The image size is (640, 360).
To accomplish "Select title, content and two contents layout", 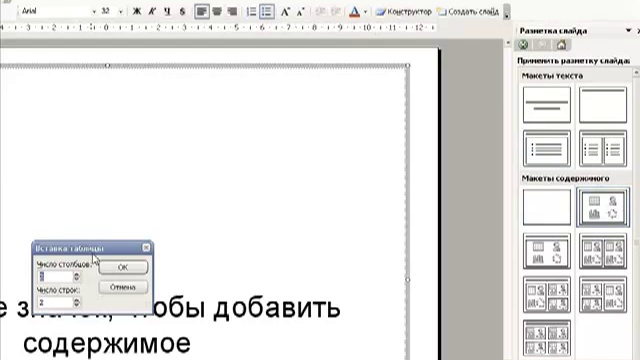I will coord(547,295).
